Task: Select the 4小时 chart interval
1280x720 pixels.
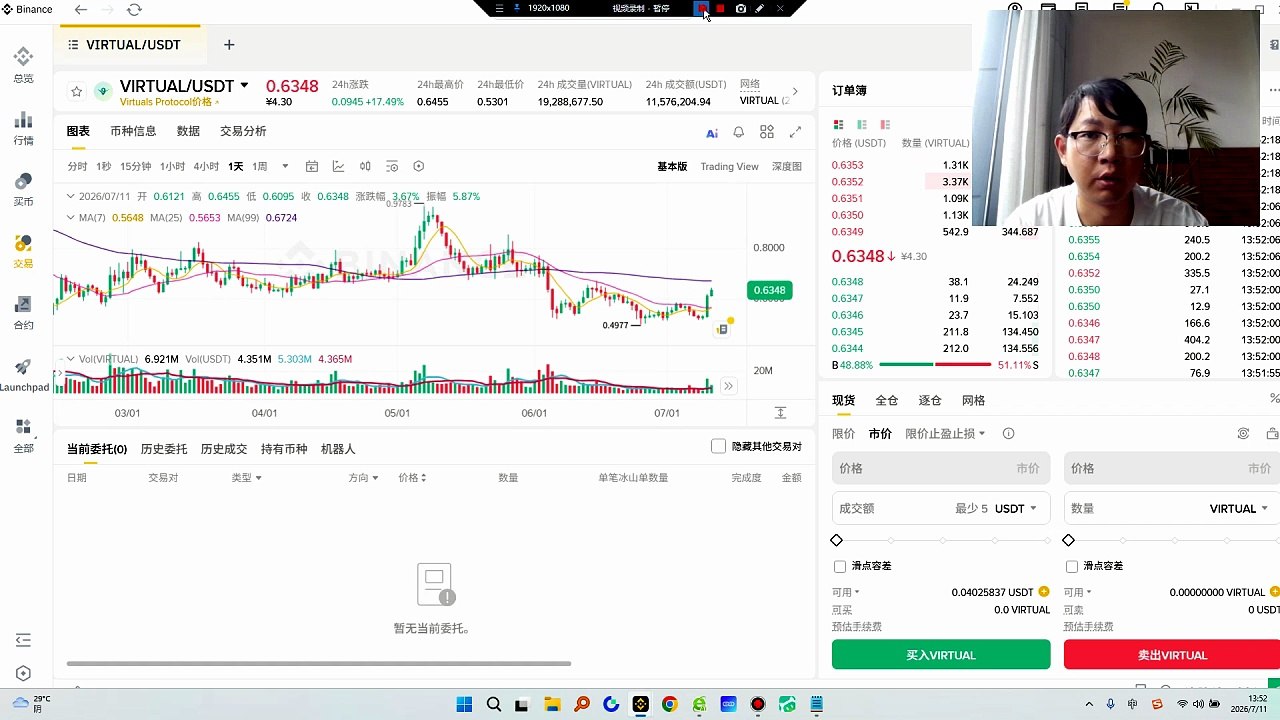Action: coord(206,167)
